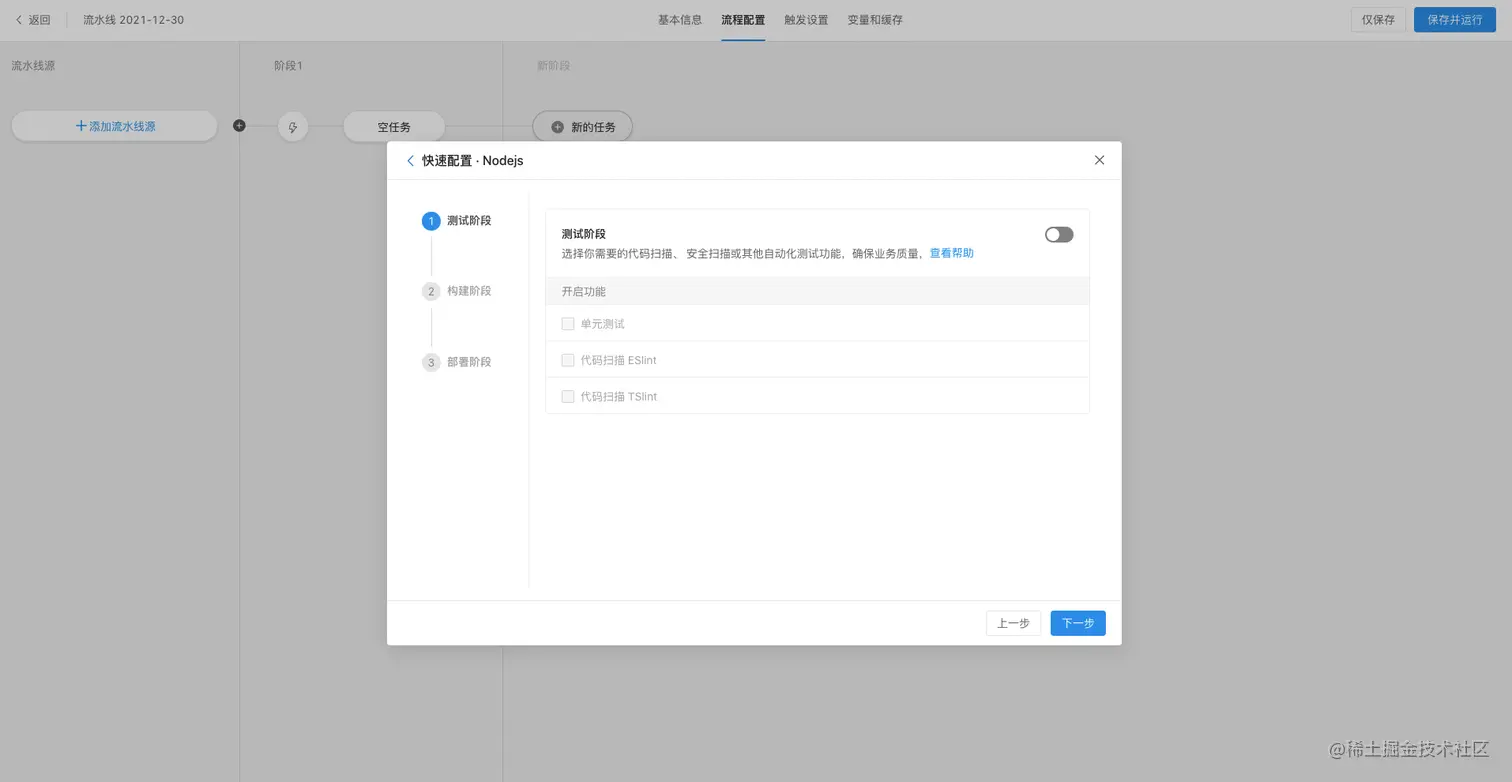Close the 快速配置 Nodejs dialog

pyautogui.click(x=1099, y=160)
